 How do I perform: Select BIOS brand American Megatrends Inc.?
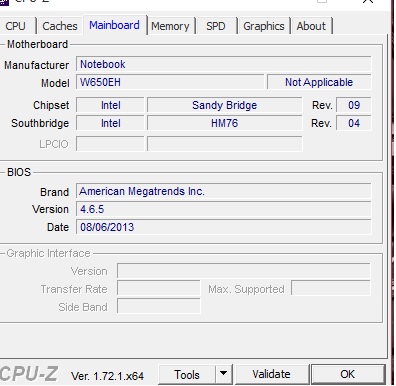click(x=223, y=191)
